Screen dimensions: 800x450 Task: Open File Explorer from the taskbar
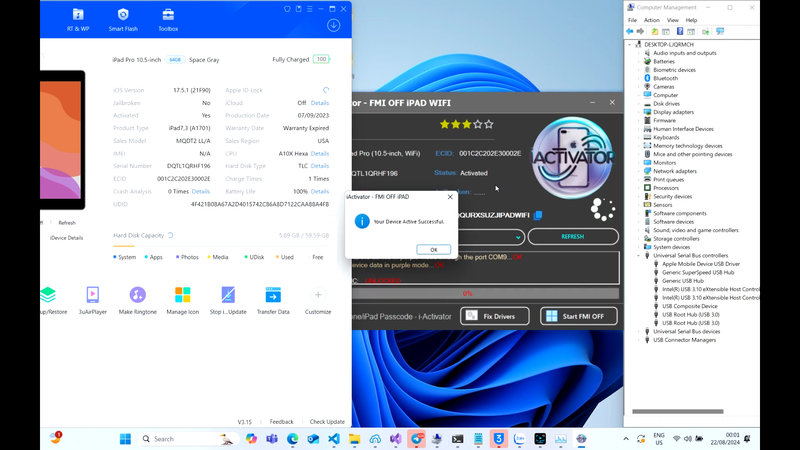(355, 439)
